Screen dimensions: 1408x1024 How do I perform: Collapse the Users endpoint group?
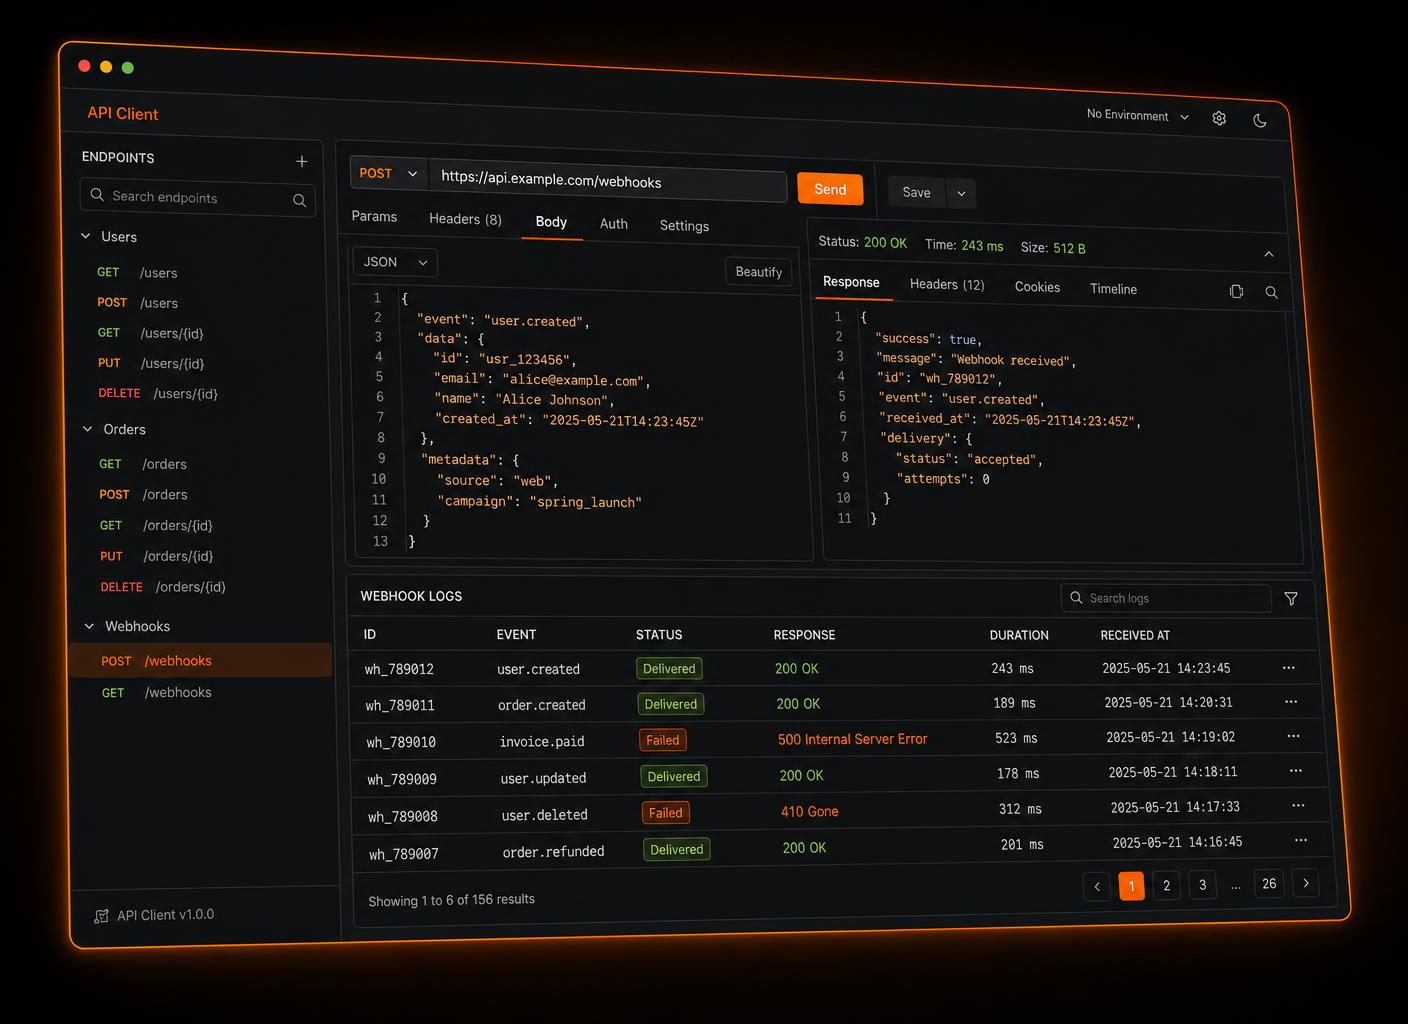pos(86,236)
